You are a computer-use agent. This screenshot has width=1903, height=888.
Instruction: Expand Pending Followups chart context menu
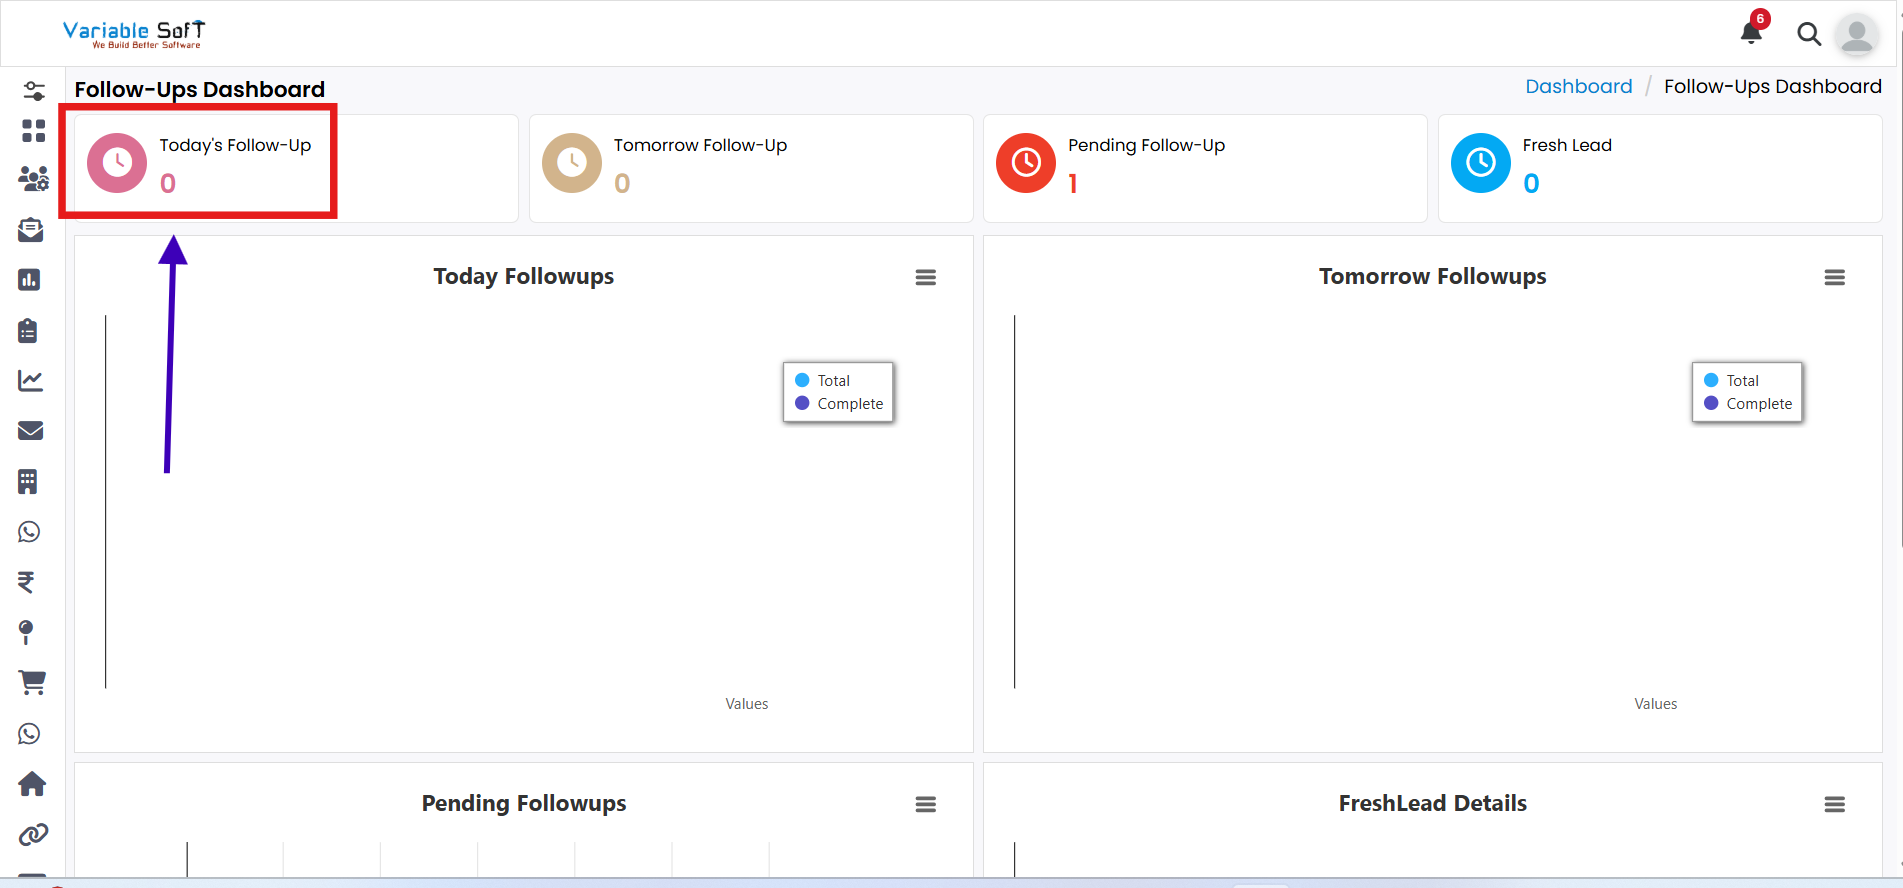(926, 805)
